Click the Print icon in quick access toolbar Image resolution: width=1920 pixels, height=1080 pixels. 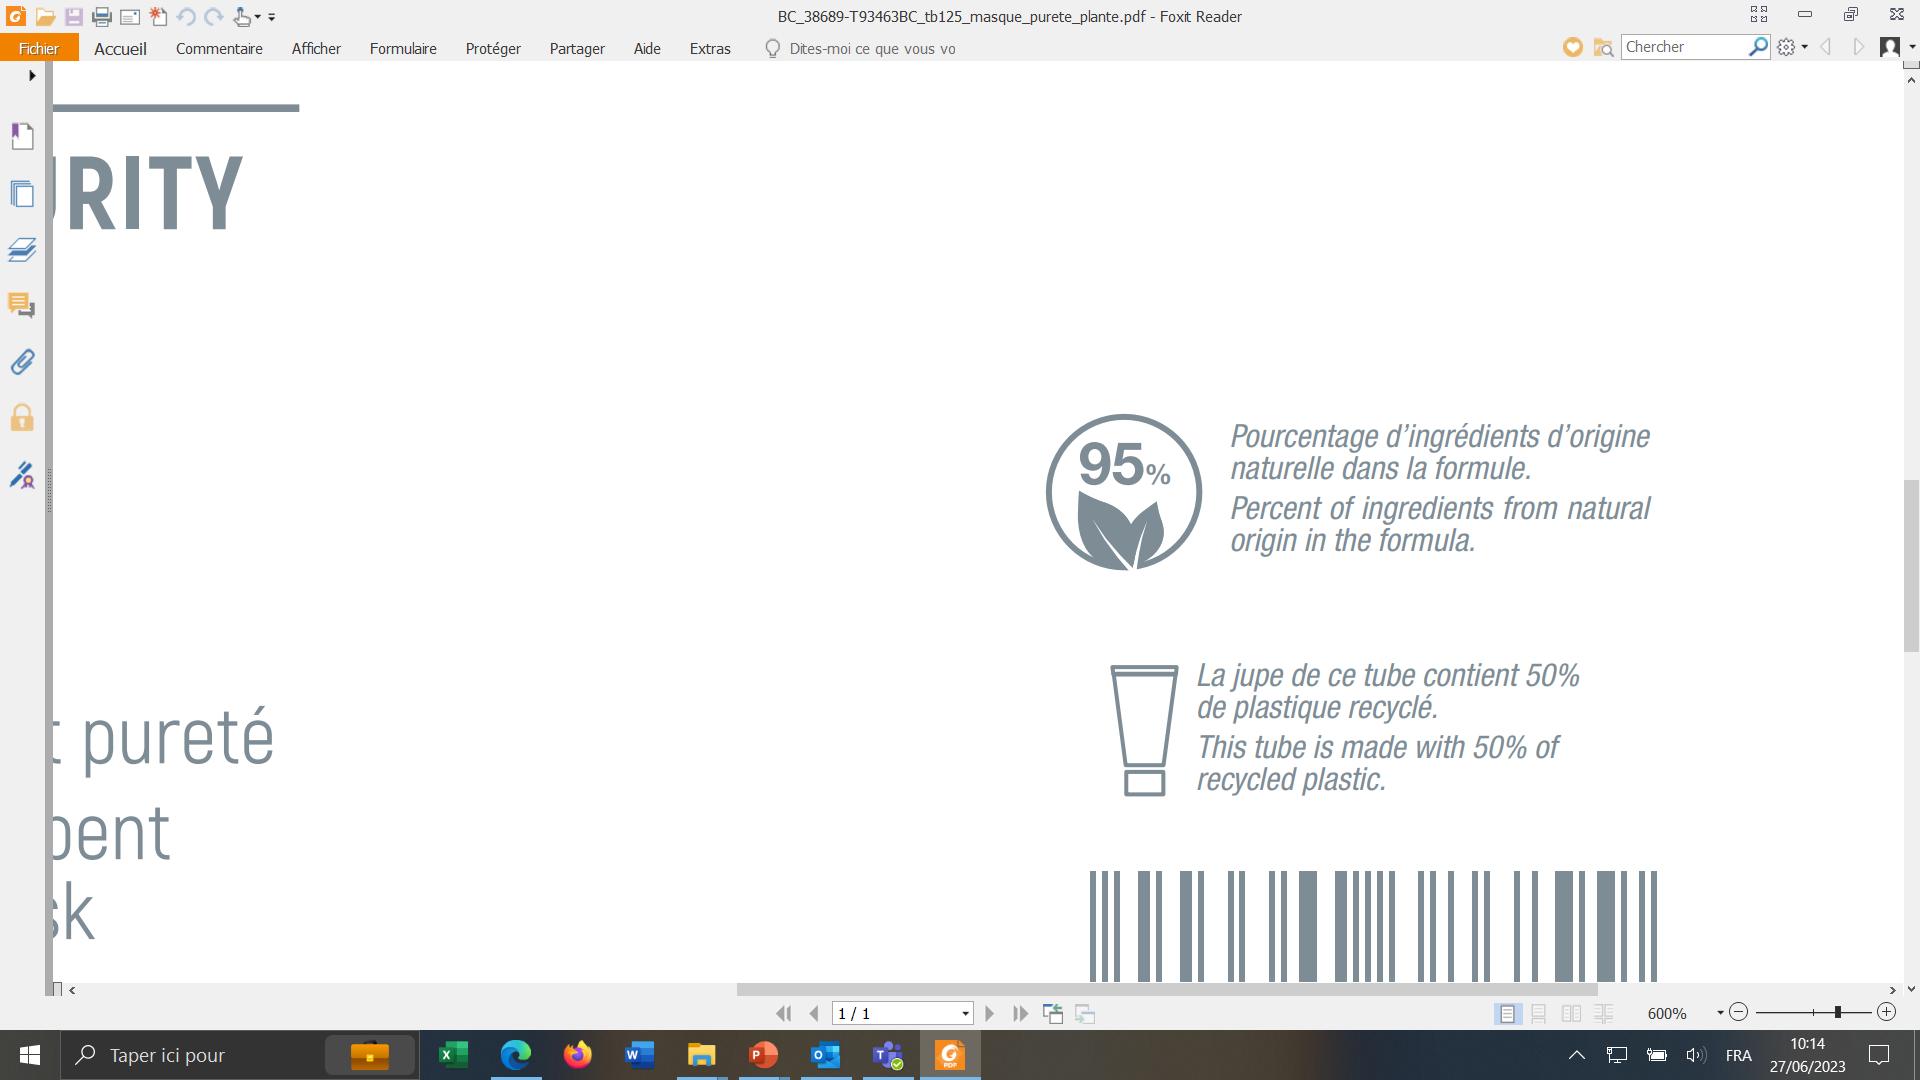point(101,17)
